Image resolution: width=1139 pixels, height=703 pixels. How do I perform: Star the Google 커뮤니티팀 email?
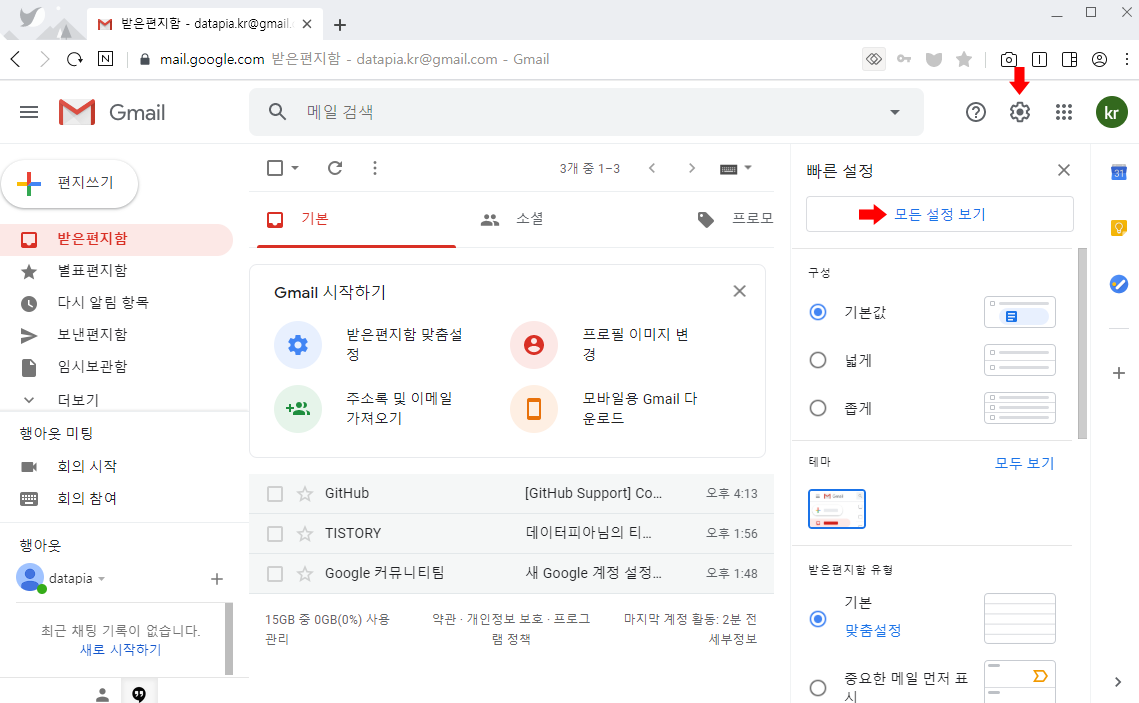pos(304,574)
